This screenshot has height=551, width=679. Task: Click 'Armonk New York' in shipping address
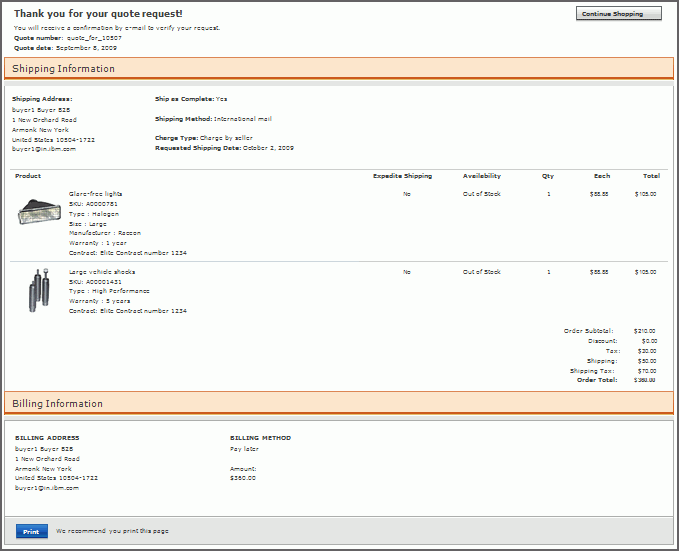coord(40,130)
